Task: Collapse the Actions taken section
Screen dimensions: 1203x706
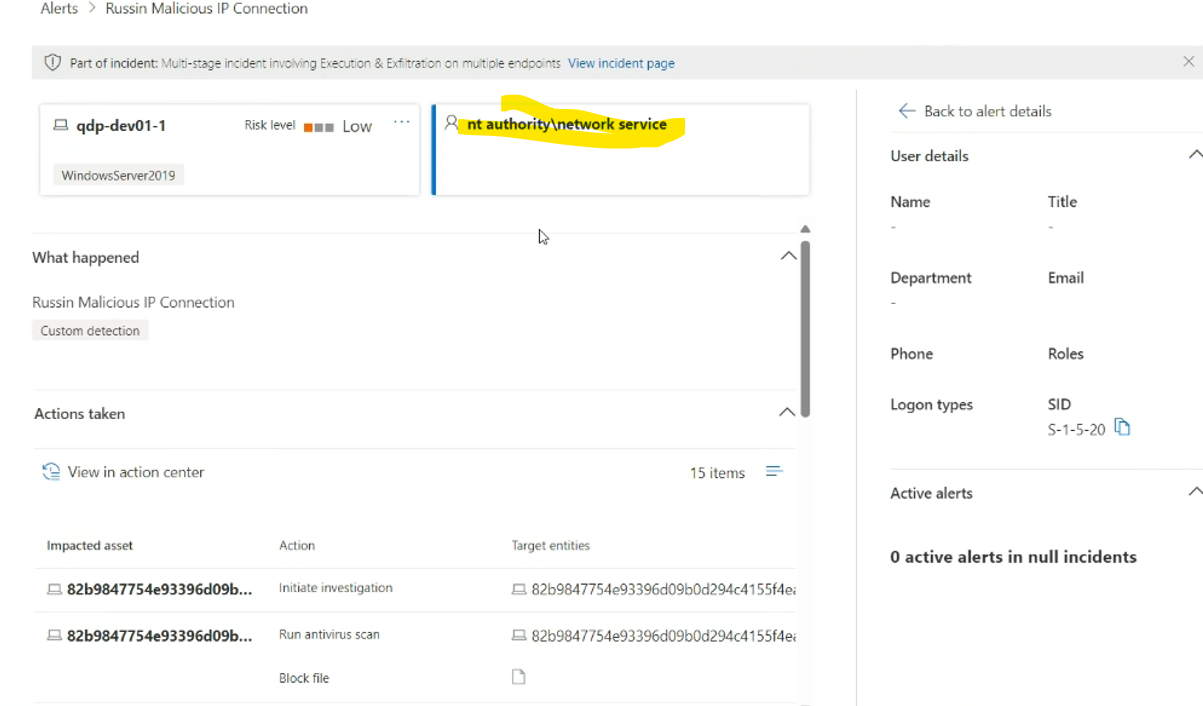Action: pos(787,411)
